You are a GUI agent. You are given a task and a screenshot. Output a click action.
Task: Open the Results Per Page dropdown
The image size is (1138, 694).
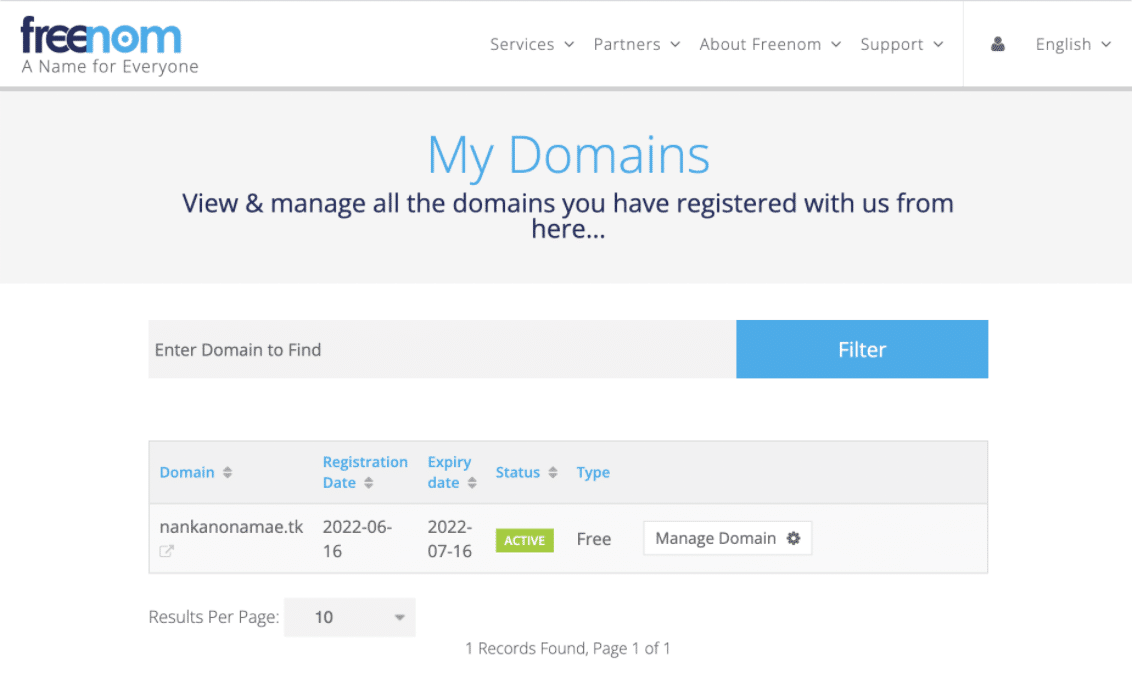click(x=350, y=617)
